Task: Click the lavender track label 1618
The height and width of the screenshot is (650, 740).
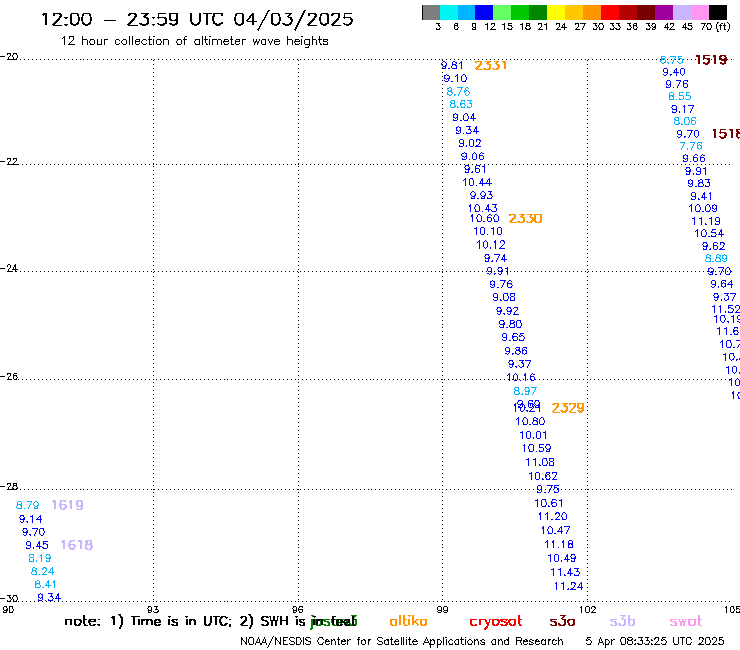Action: (x=77, y=545)
